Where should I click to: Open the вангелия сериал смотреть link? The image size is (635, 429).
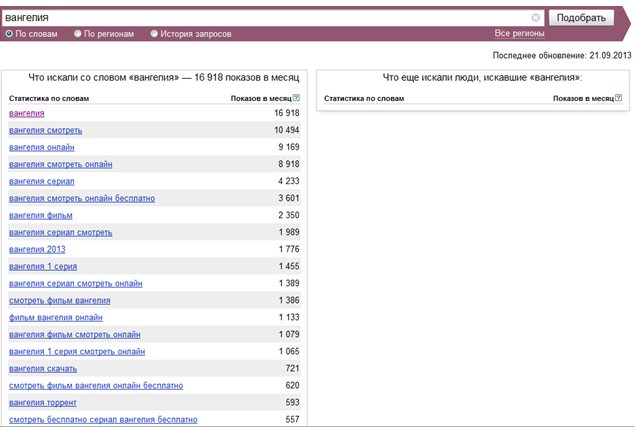tap(61, 233)
